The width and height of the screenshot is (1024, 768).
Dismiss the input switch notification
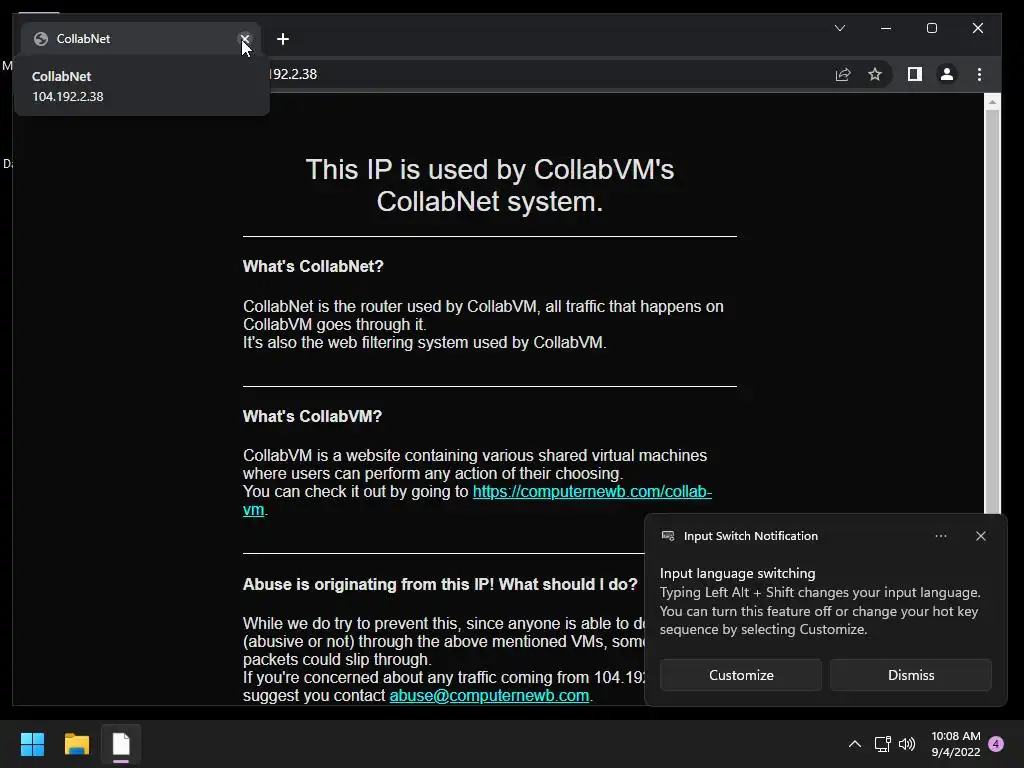click(x=910, y=675)
